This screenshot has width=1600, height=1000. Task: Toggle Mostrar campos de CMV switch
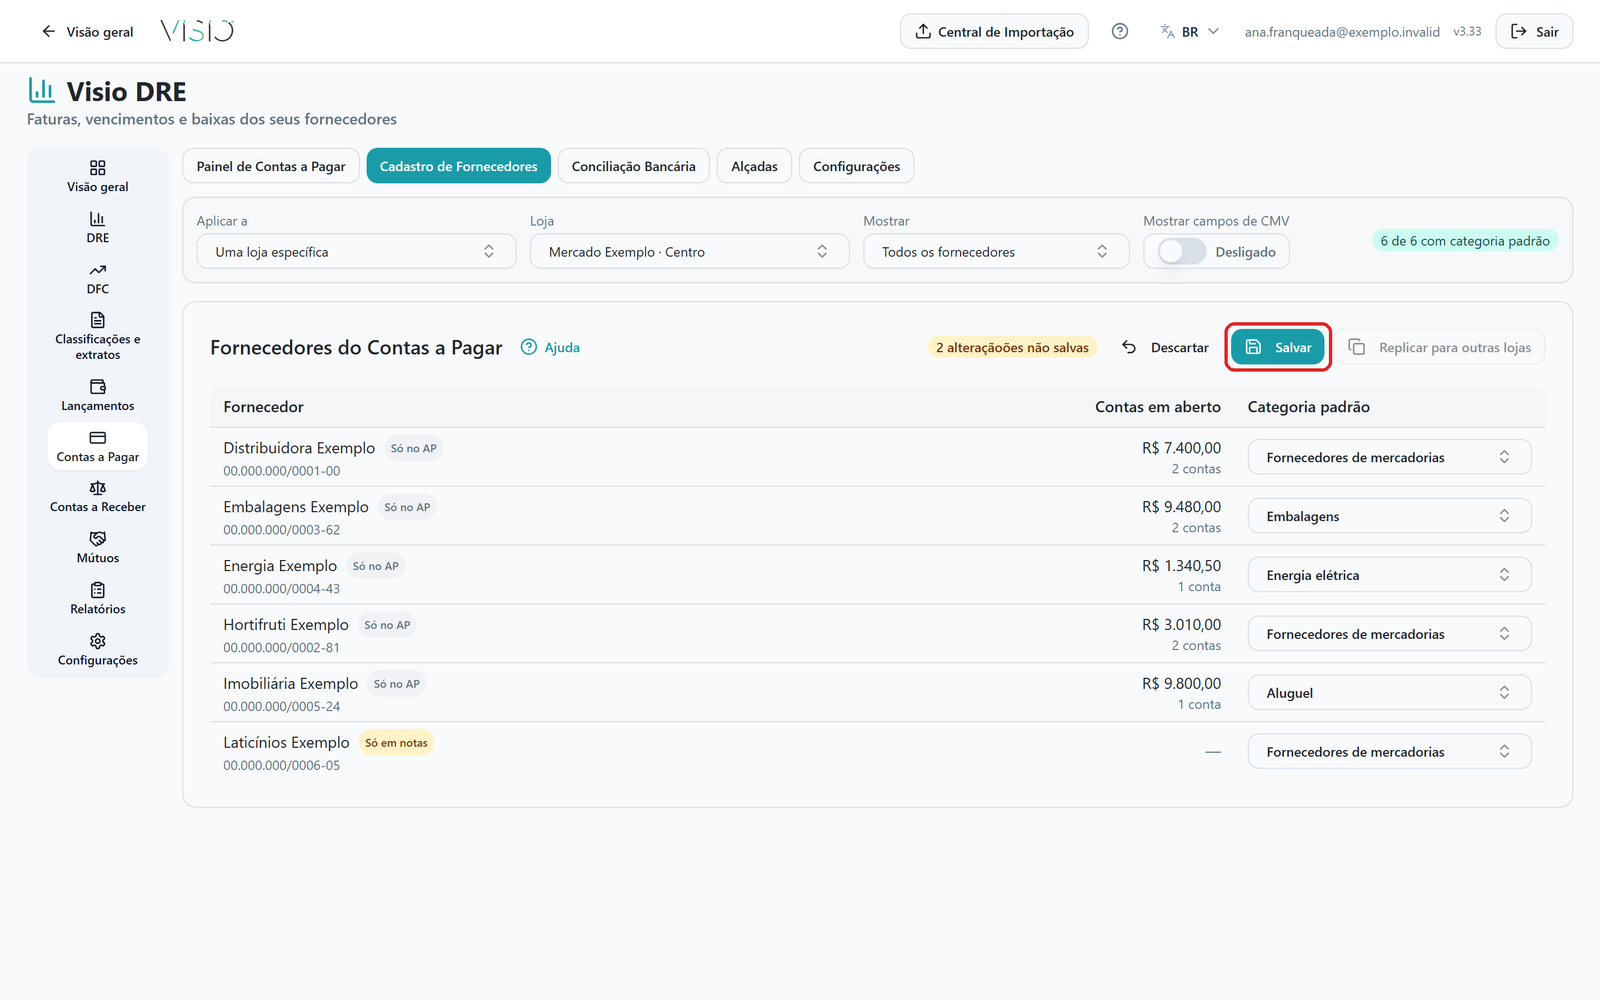1181,252
